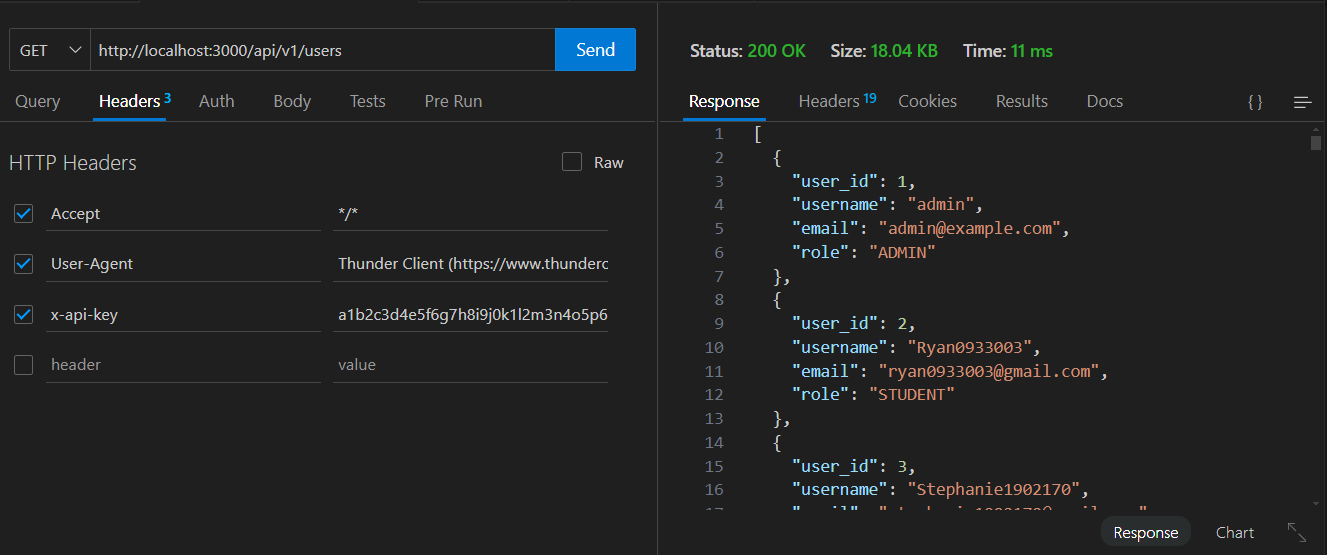Go to the Tests tab
This screenshot has height=555, width=1327.
point(368,101)
